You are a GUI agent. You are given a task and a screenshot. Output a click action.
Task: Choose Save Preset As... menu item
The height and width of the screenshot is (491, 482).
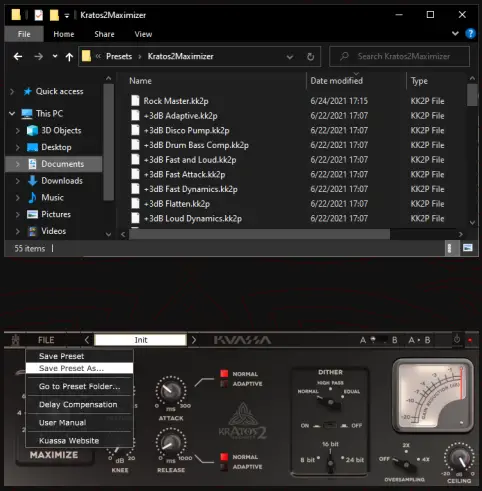pyautogui.click(x=79, y=368)
